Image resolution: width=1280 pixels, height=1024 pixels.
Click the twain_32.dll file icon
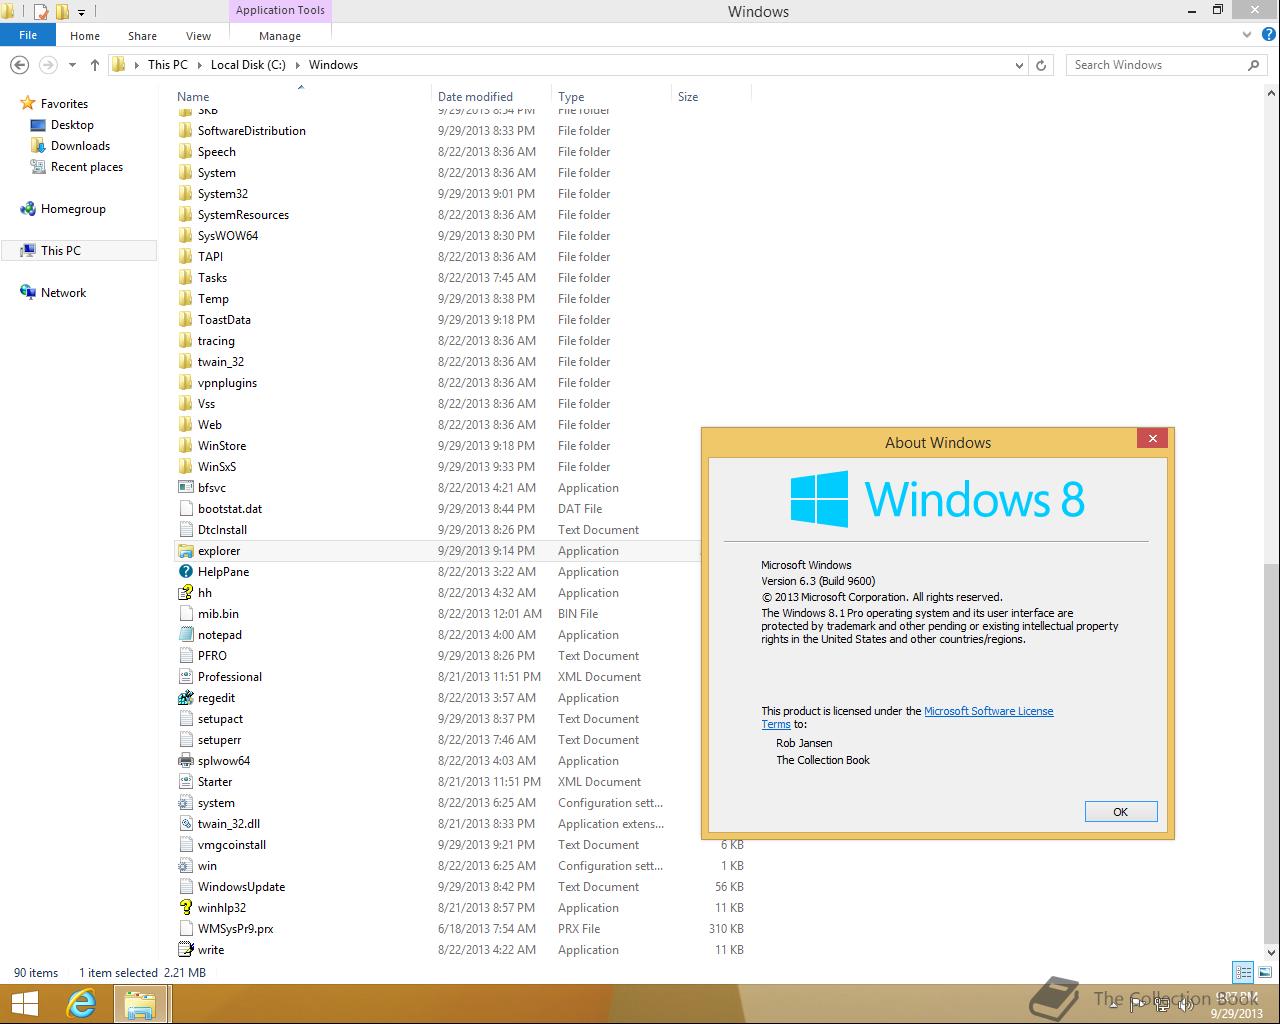coord(185,824)
